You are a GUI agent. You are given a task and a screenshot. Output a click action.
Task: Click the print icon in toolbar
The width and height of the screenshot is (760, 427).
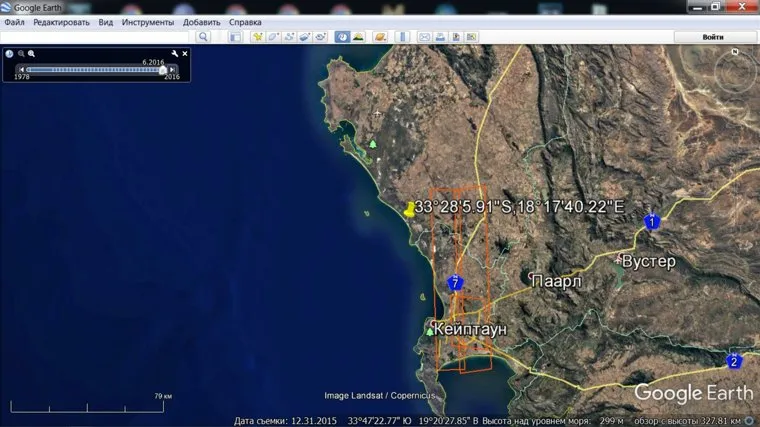pyautogui.click(x=440, y=37)
